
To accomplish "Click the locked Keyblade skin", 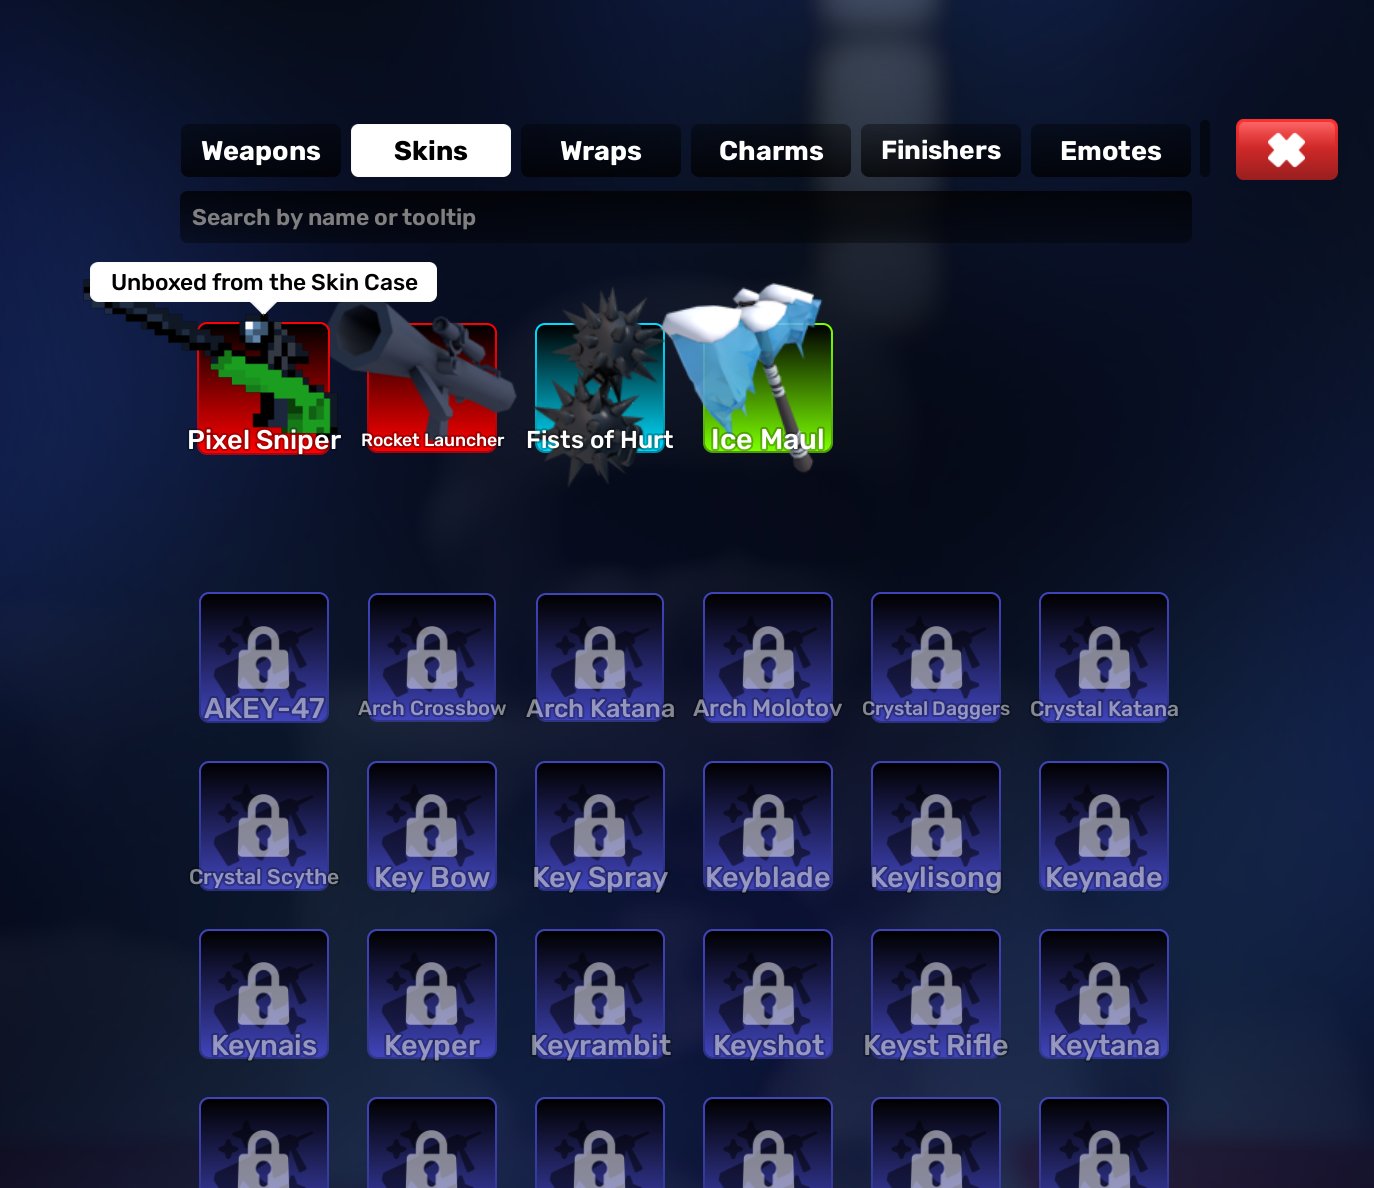I will coord(768,826).
